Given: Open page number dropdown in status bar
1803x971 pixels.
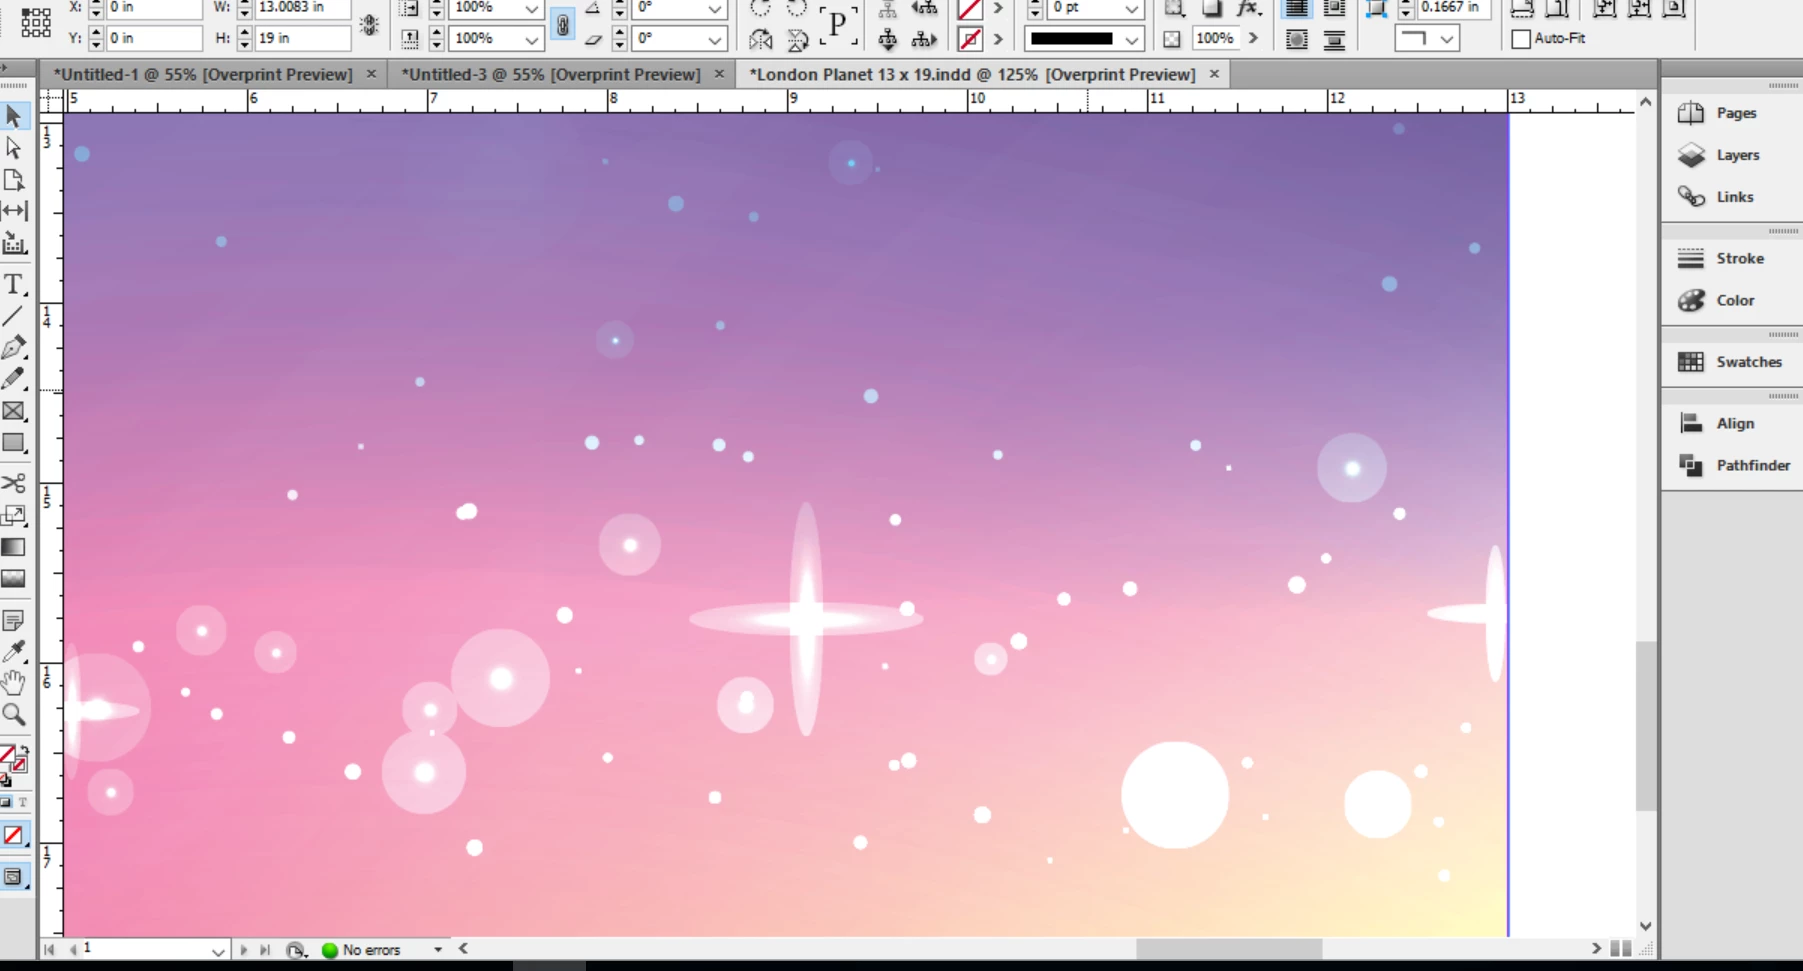Looking at the screenshot, I should 218,951.
